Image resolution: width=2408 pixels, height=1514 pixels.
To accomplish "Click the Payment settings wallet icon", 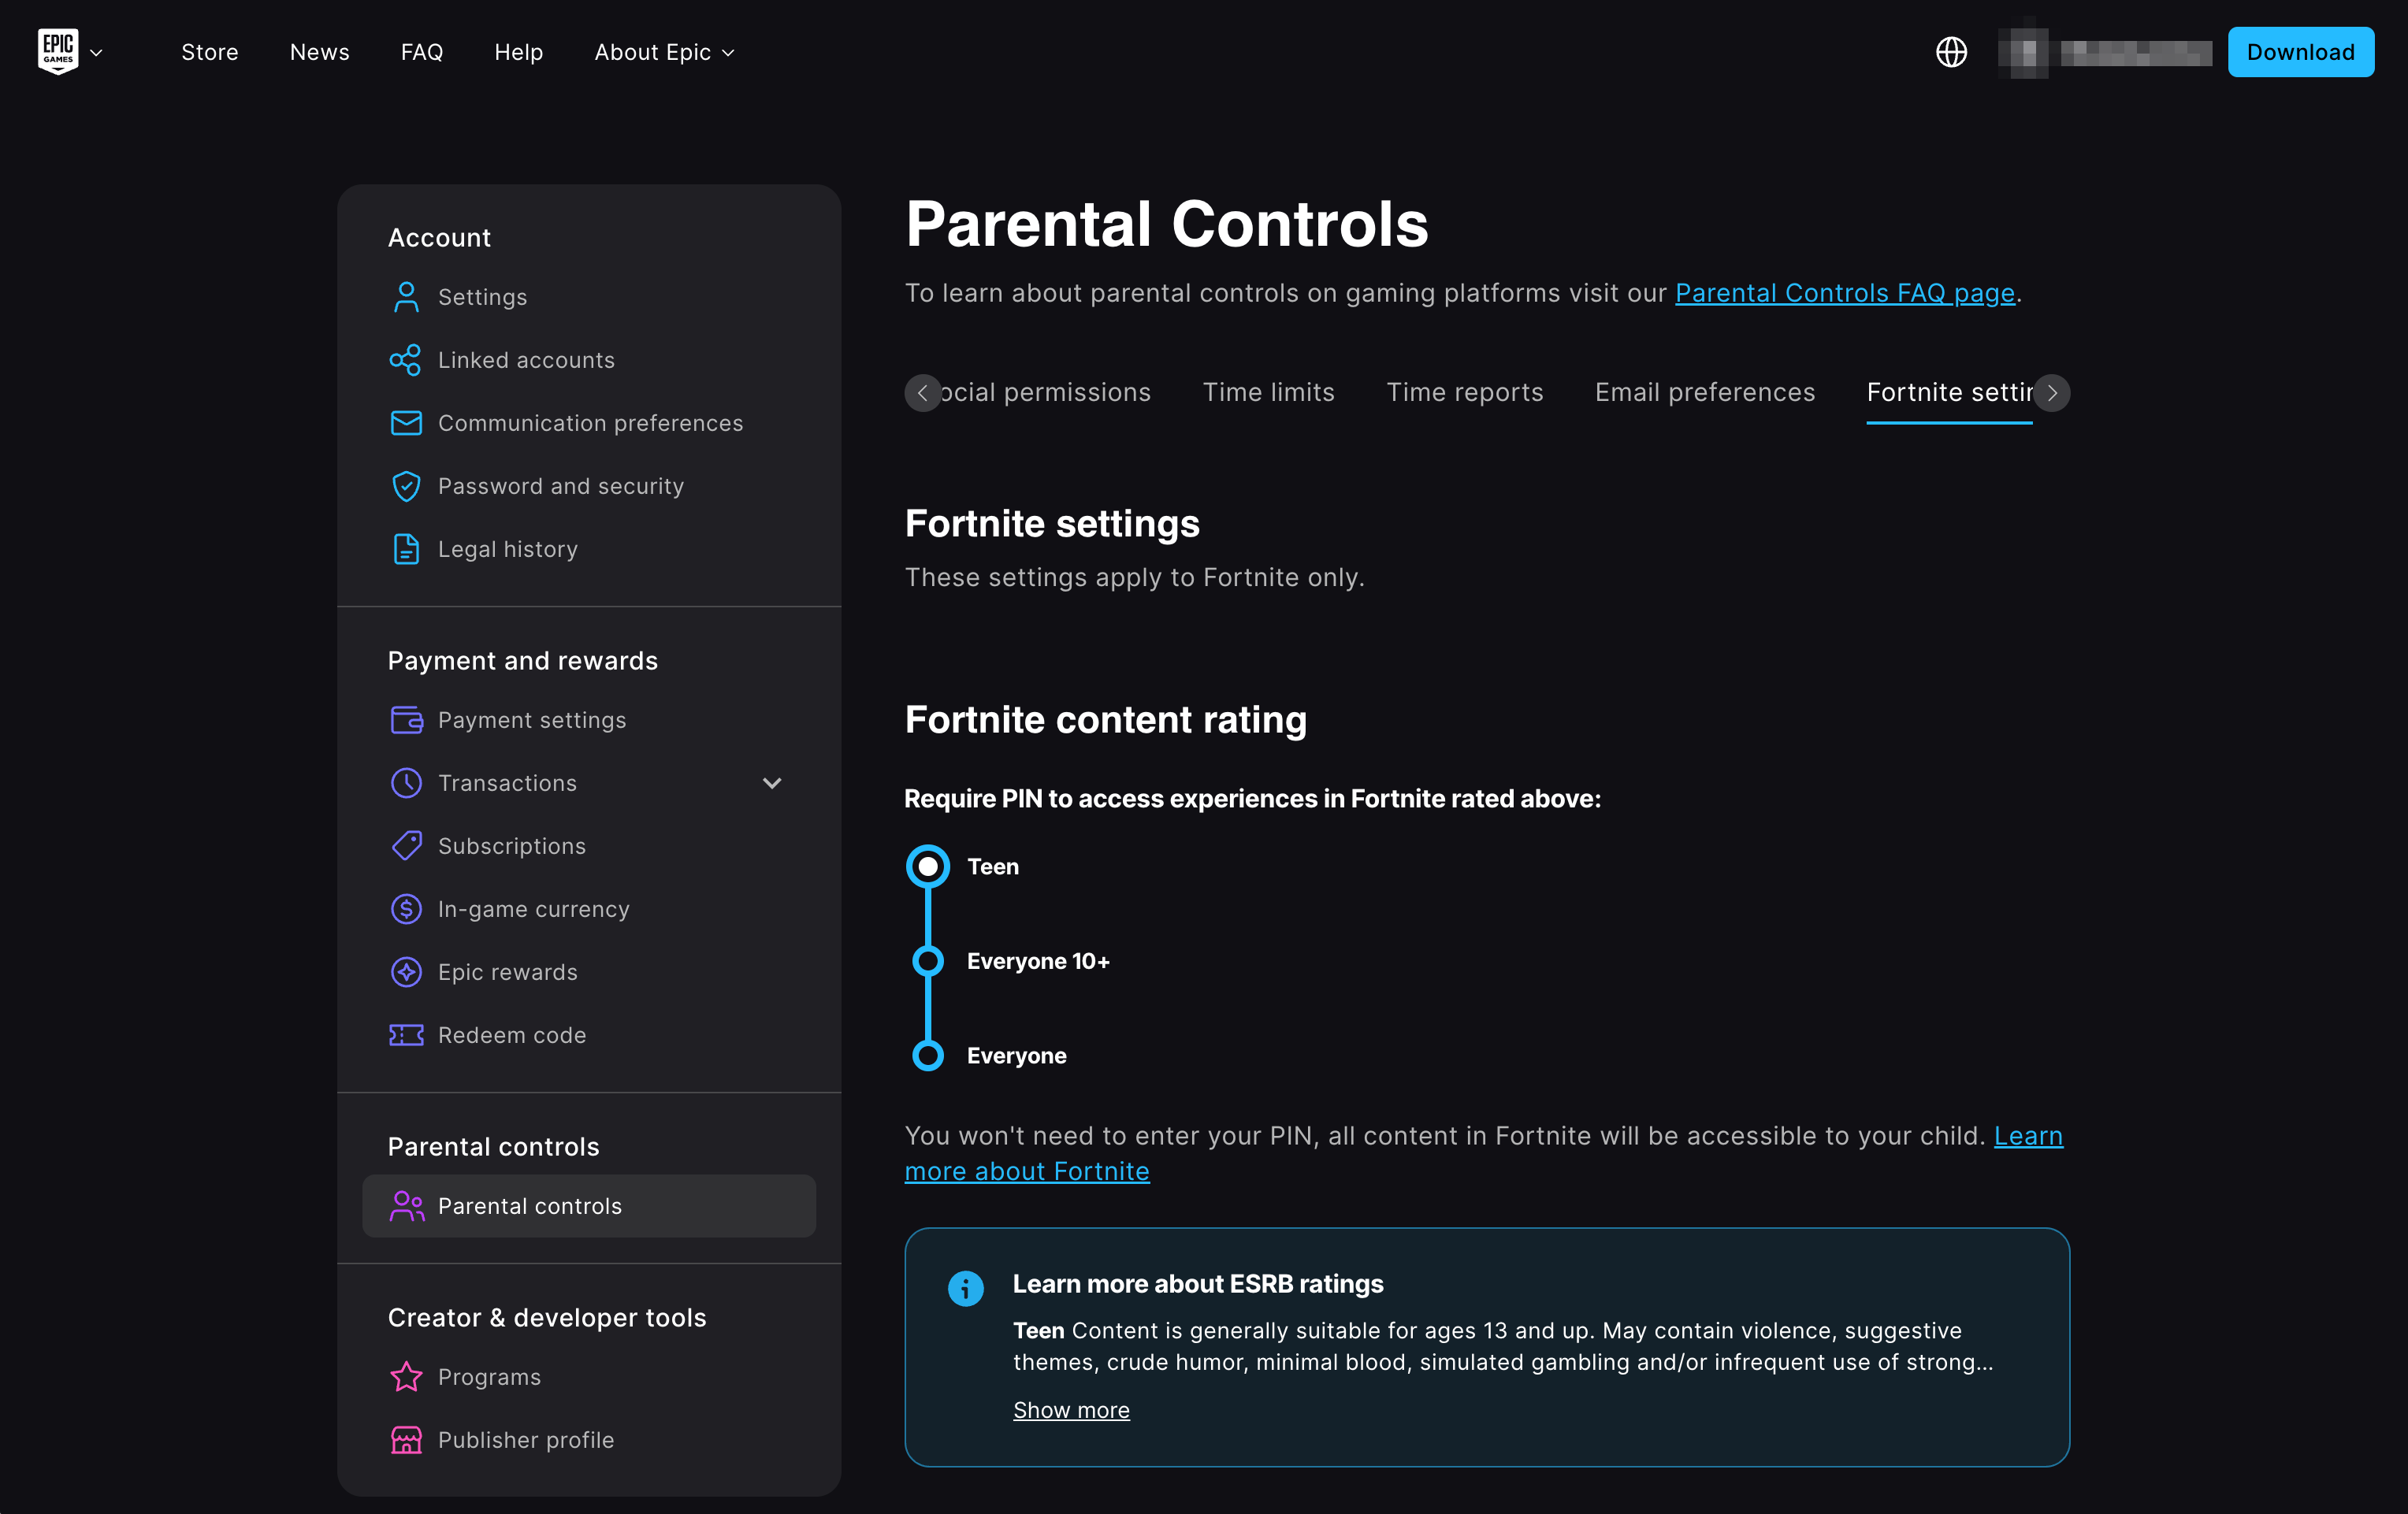I will tap(406, 720).
